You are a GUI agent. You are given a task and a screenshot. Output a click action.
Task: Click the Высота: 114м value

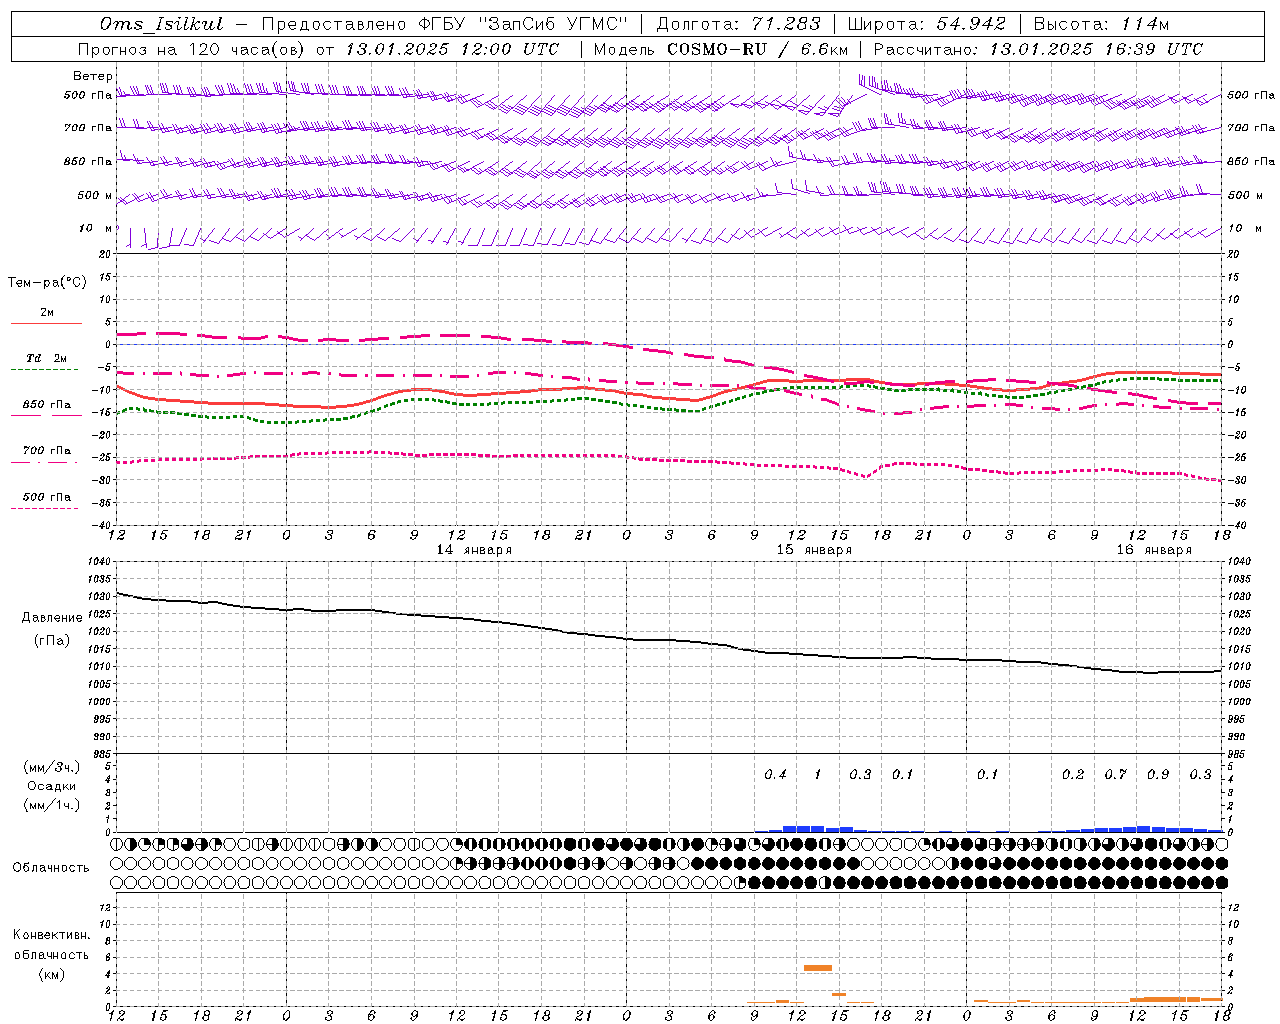click(x=1101, y=24)
